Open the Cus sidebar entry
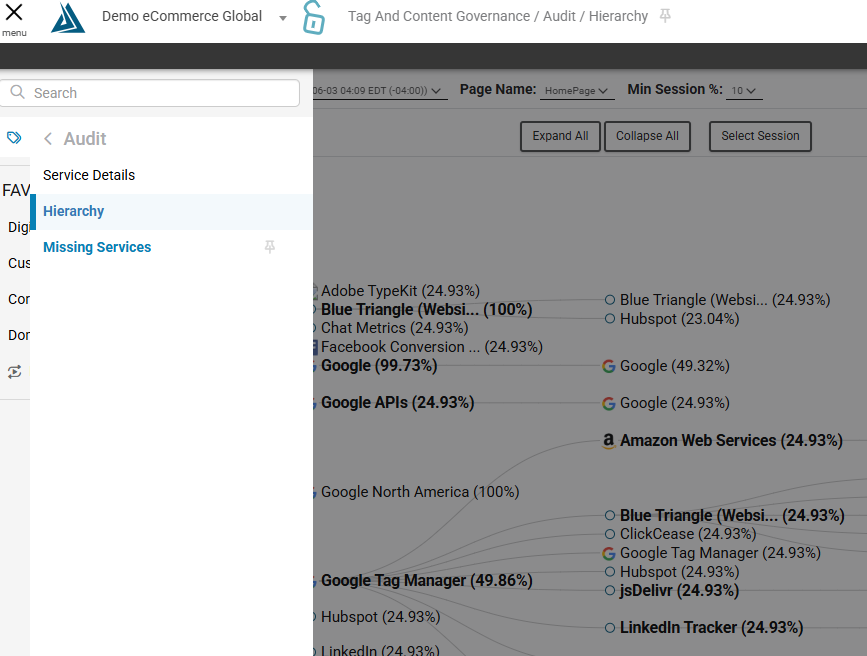 click(x=19, y=263)
